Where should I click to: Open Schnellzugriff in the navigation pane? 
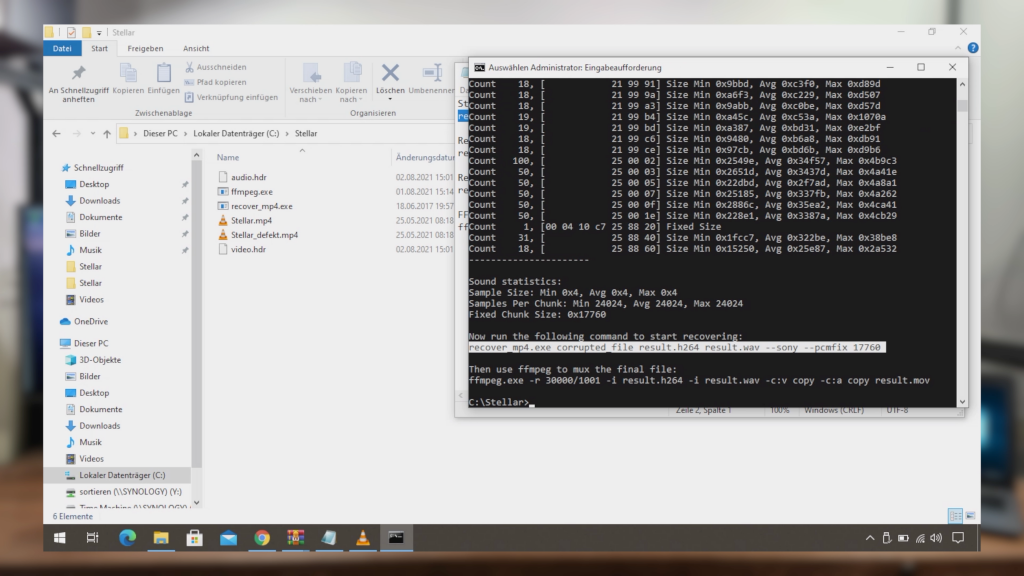click(98, 168)
